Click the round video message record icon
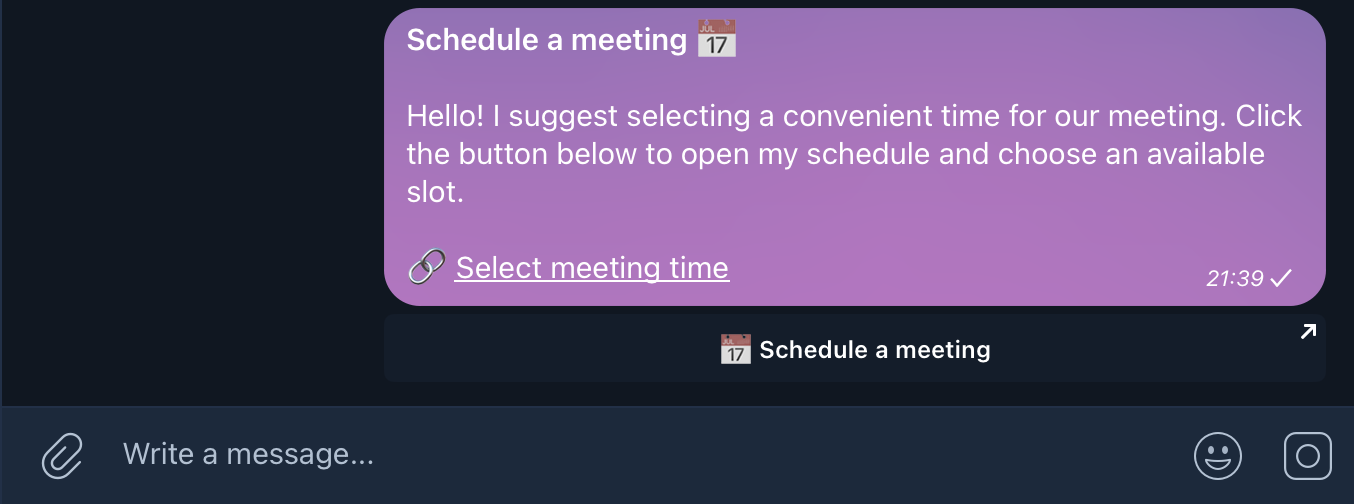 pos(1307,456)
